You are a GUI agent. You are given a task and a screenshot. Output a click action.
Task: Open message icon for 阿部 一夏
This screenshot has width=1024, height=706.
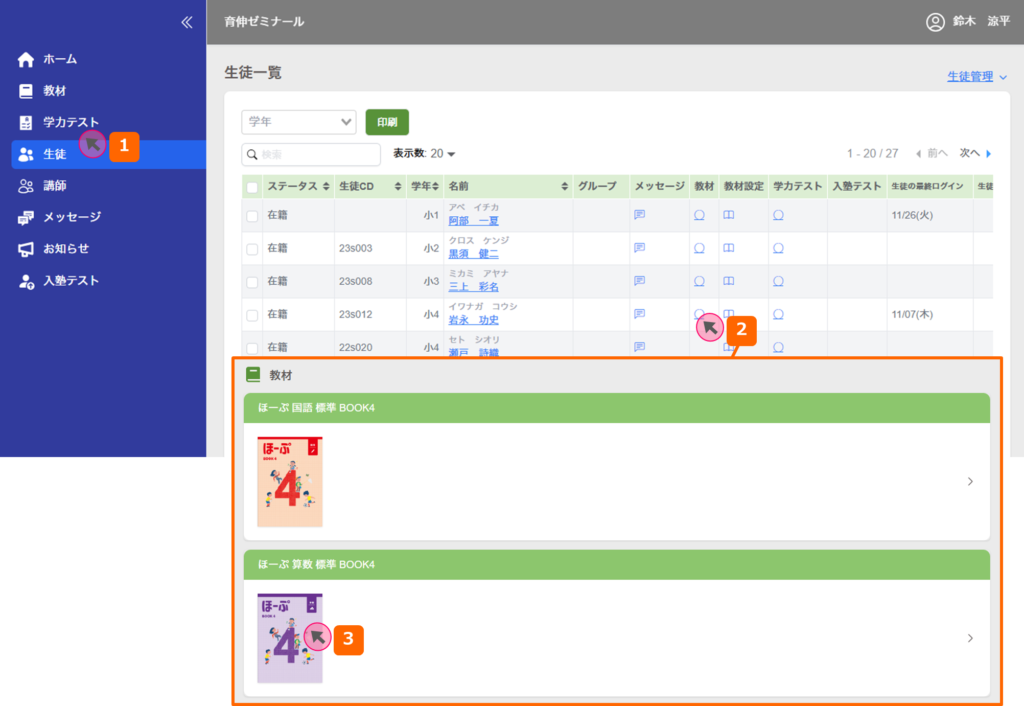pyautogui.click(x=639, y=214)
